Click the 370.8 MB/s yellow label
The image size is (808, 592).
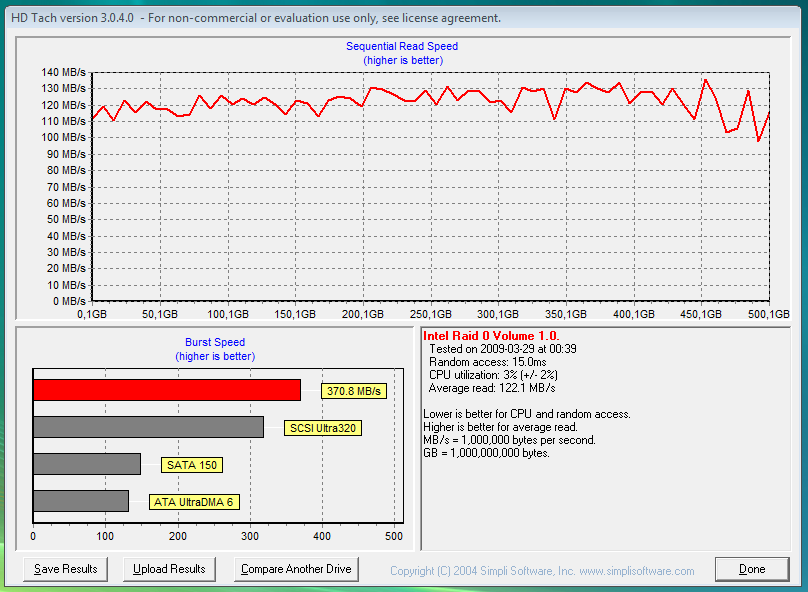click(x=354, y=391)
